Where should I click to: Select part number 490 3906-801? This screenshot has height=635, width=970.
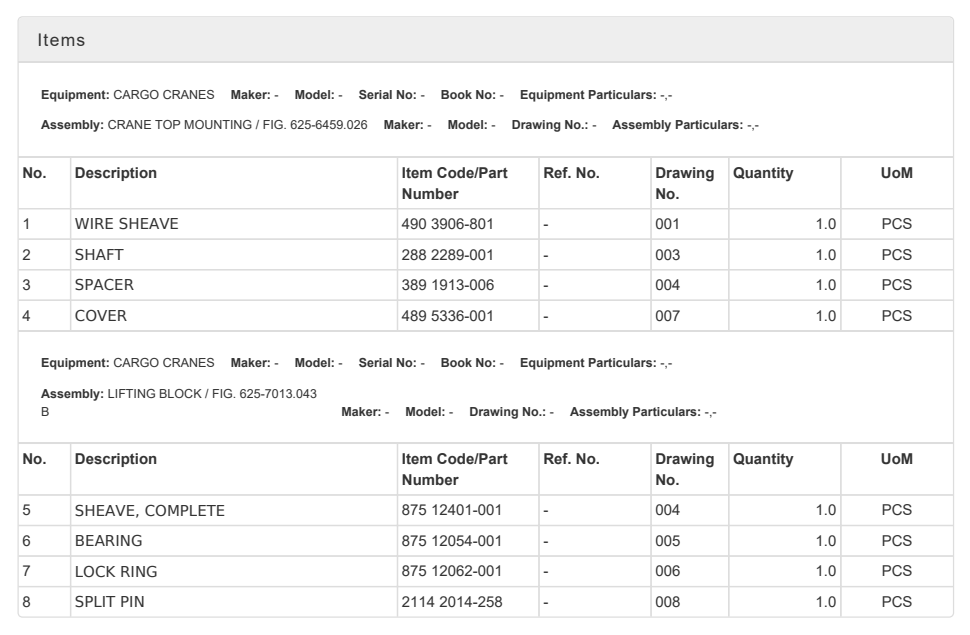(x=447, y=224)
